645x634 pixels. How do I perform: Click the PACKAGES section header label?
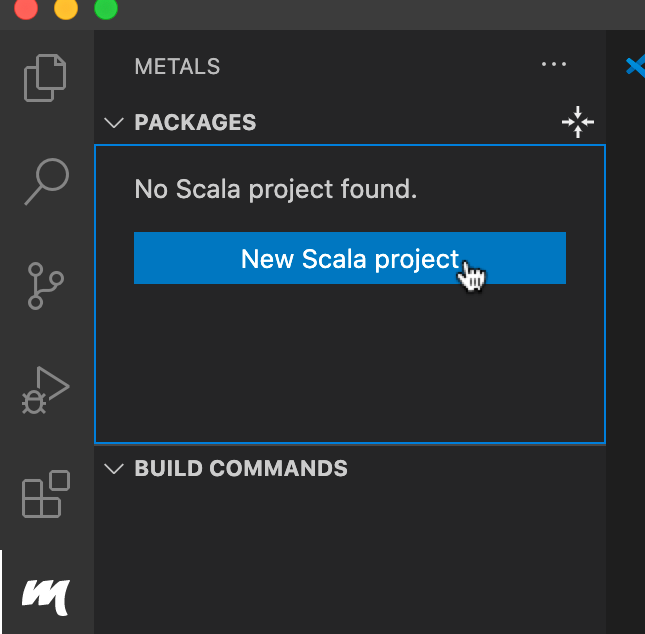pyautogui.click(x=195, y=123)
